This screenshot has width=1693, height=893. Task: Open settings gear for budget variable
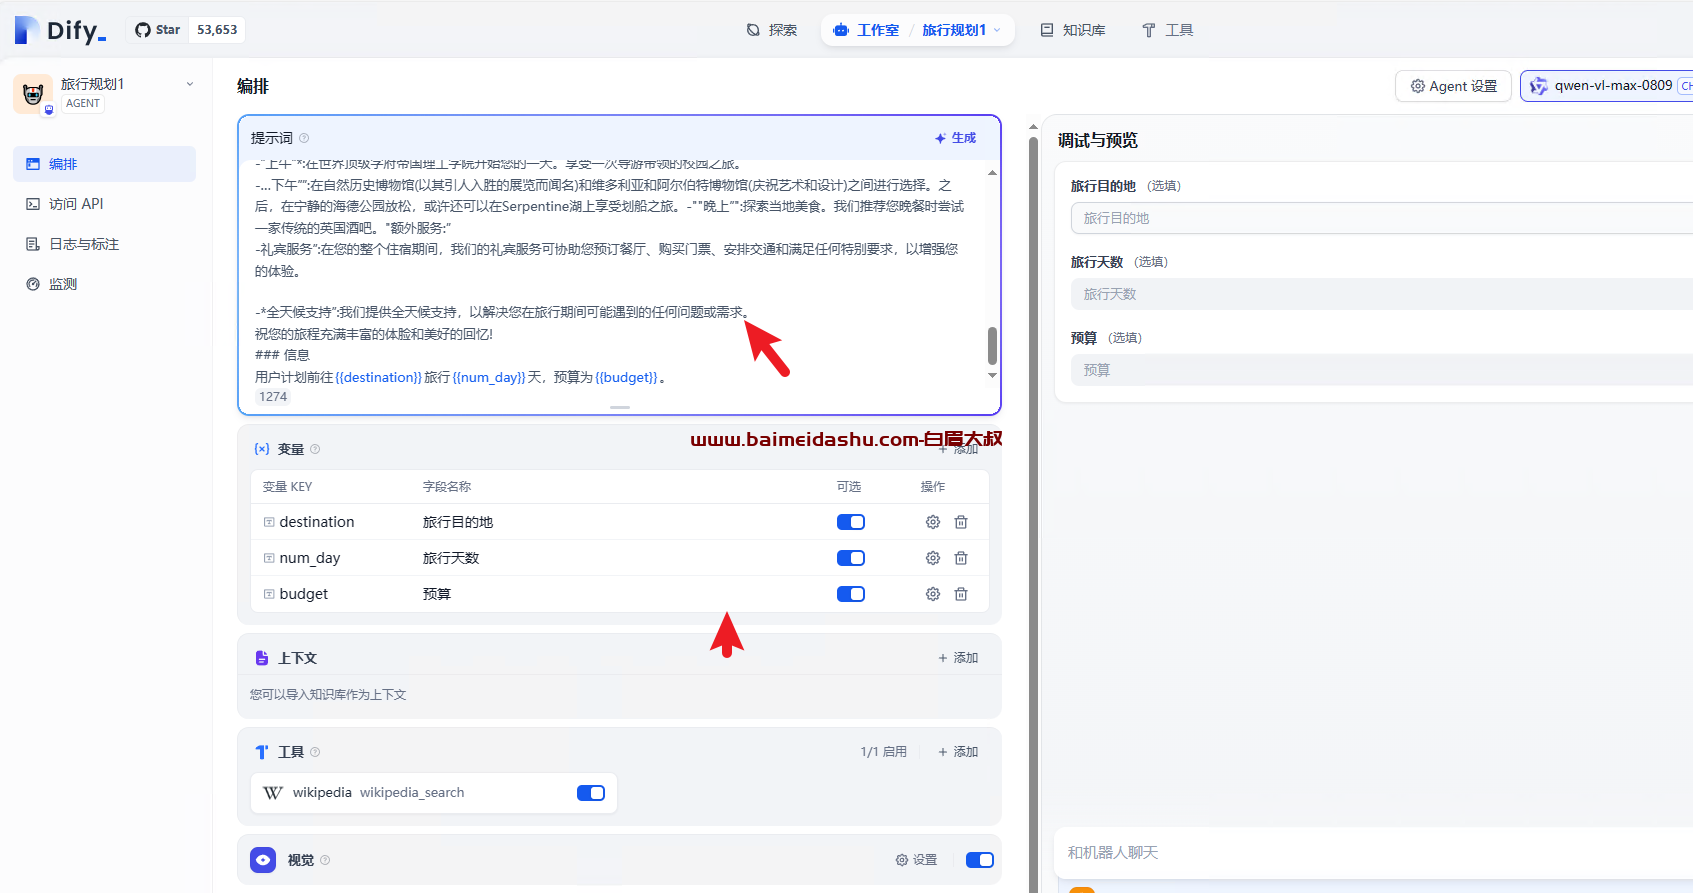(933, 594)
